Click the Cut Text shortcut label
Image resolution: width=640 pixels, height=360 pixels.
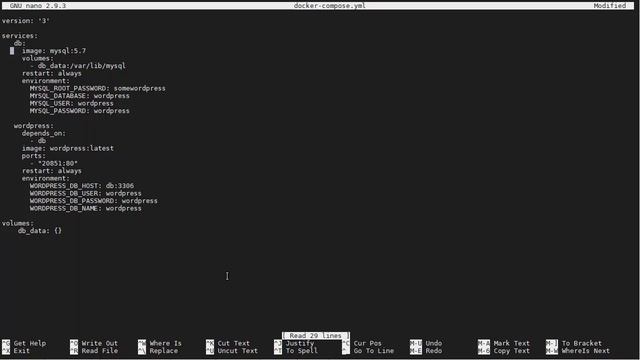[x=233, y=343]
